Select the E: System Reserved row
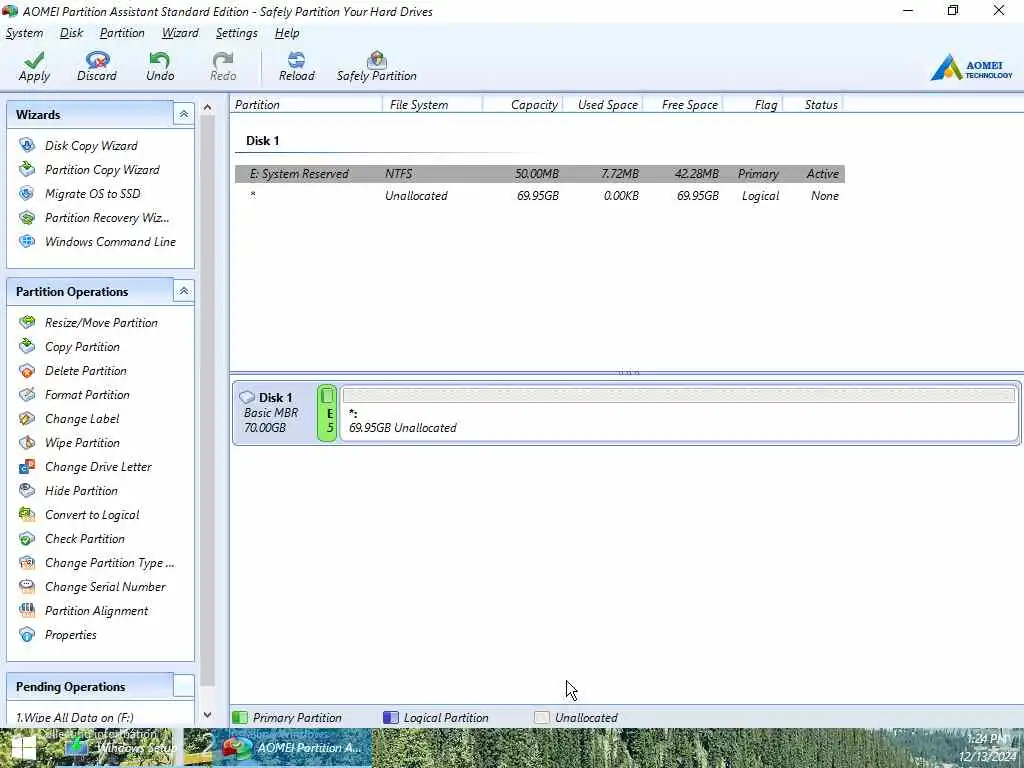This screenshot has height=768, width=1024. (539, 174)
